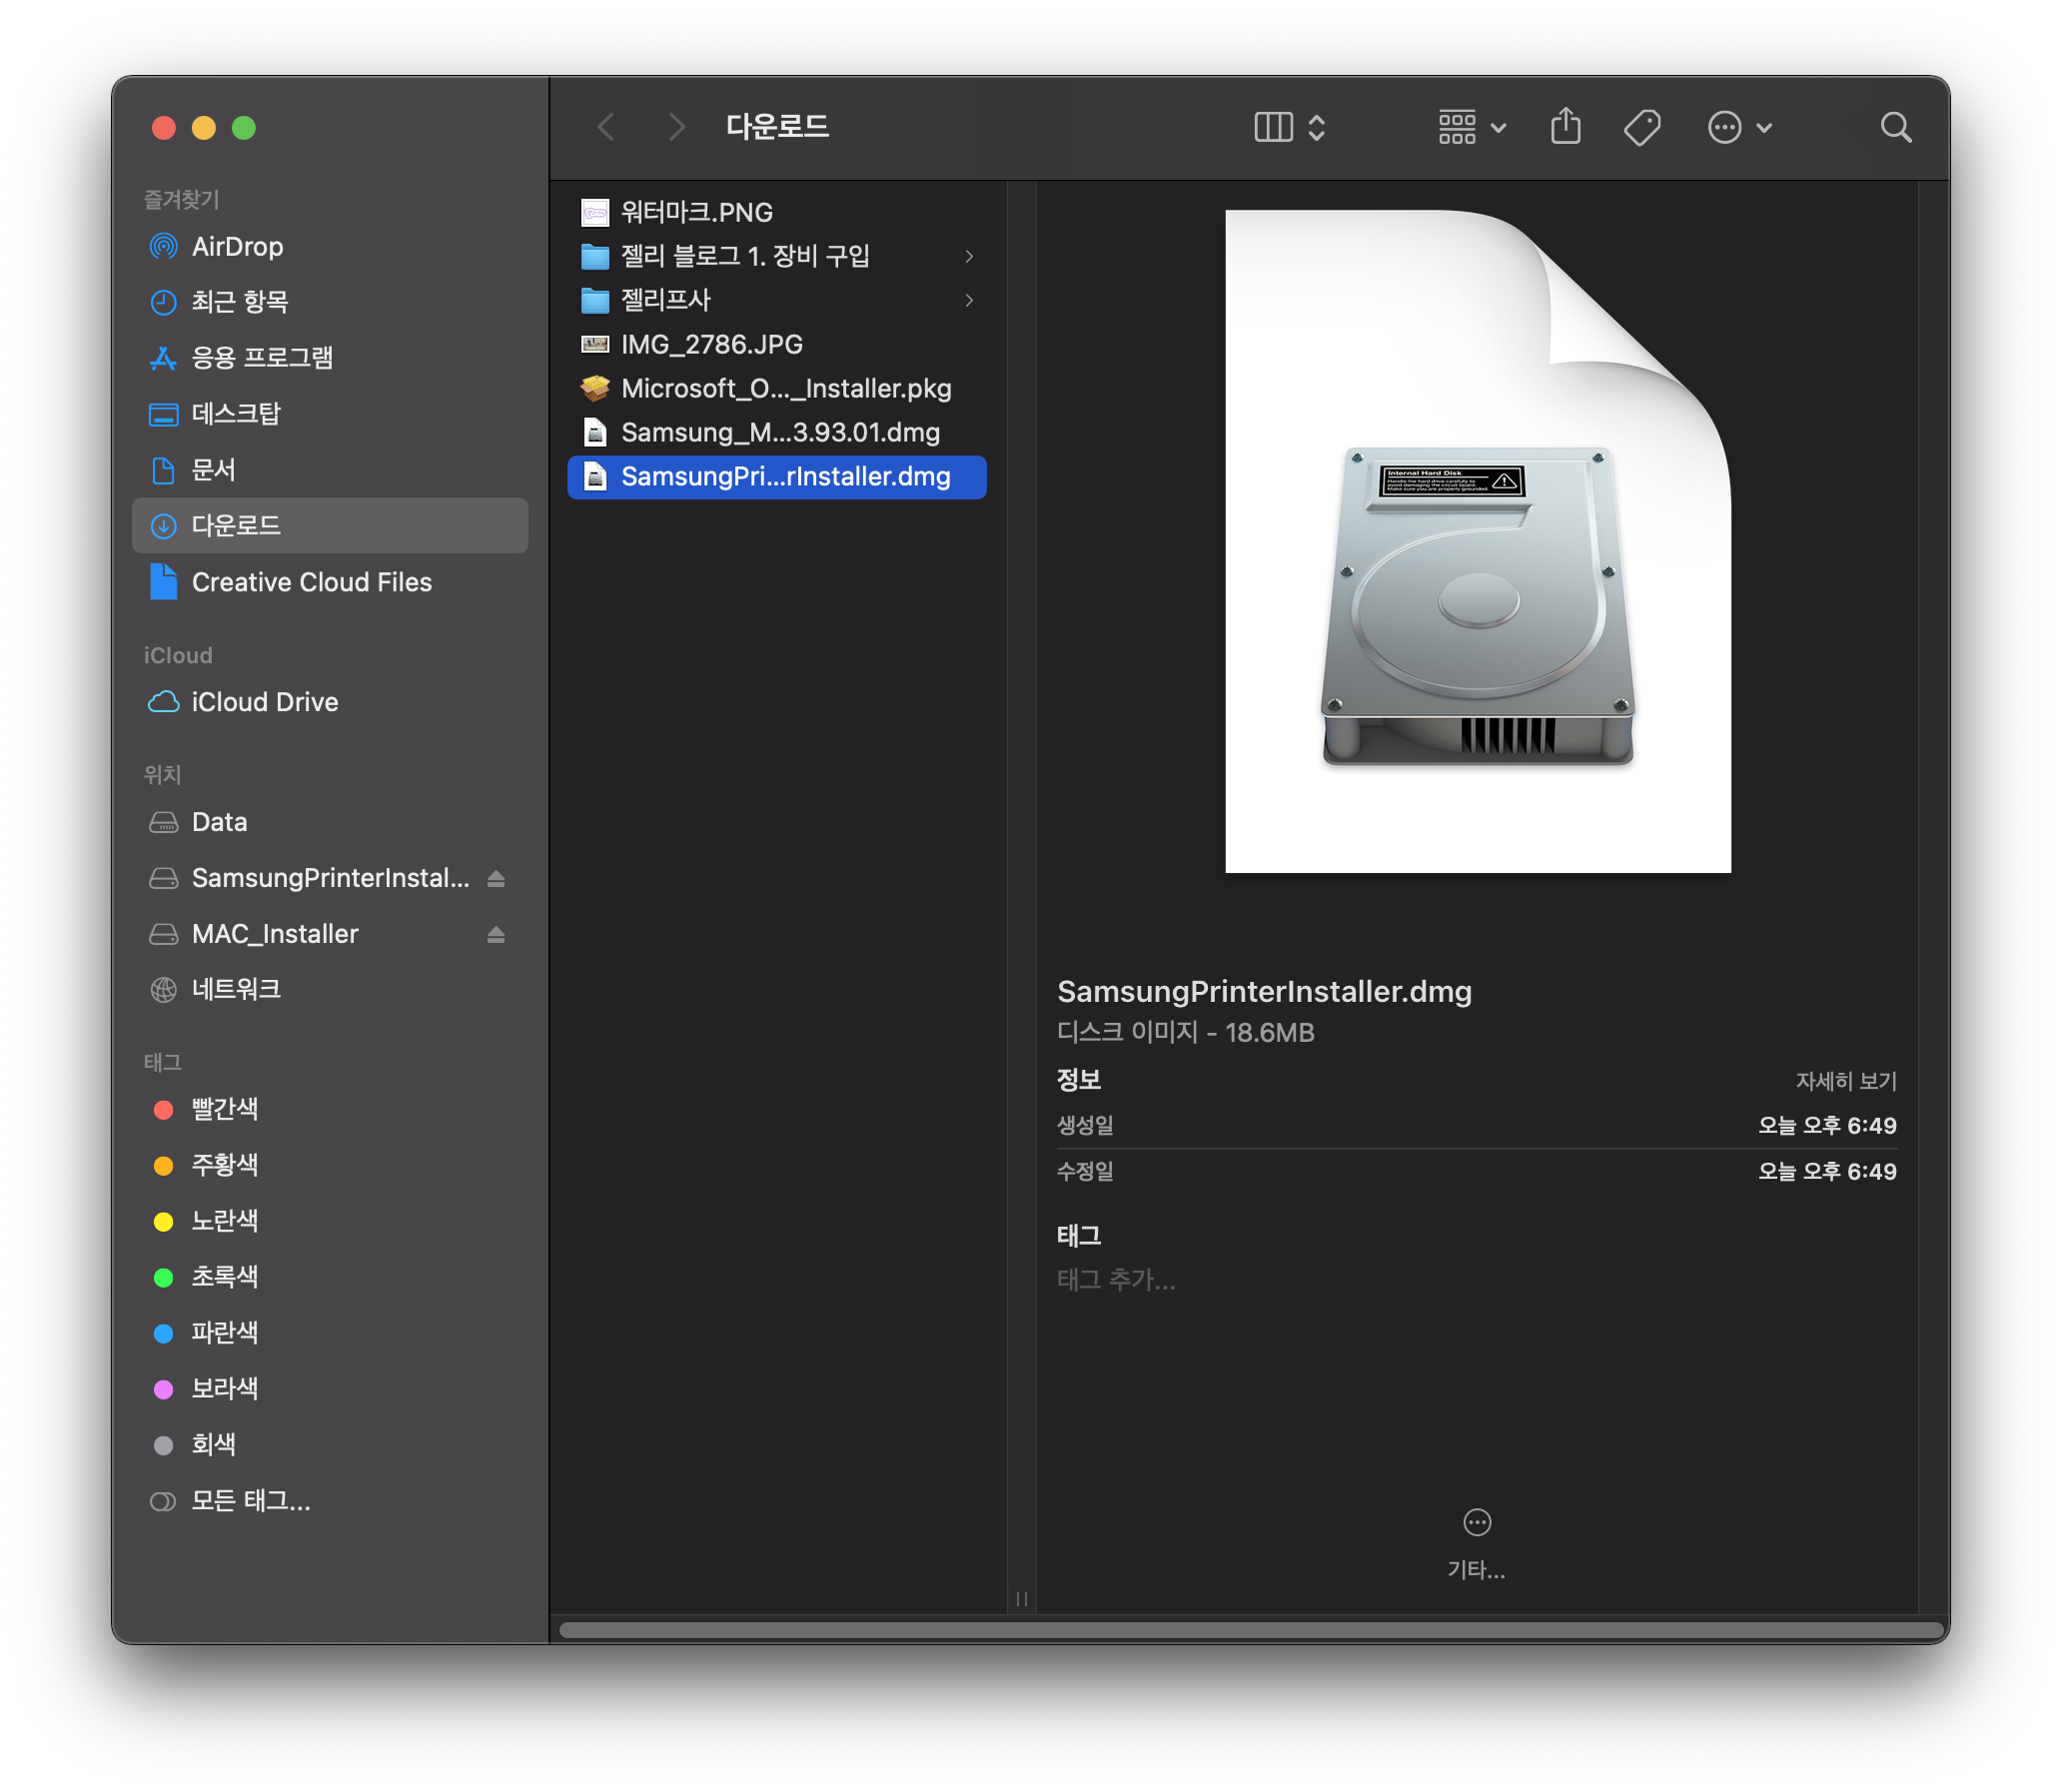Select the Data volume
The image size is (2062, 1792).
click(x=329, y=821)
